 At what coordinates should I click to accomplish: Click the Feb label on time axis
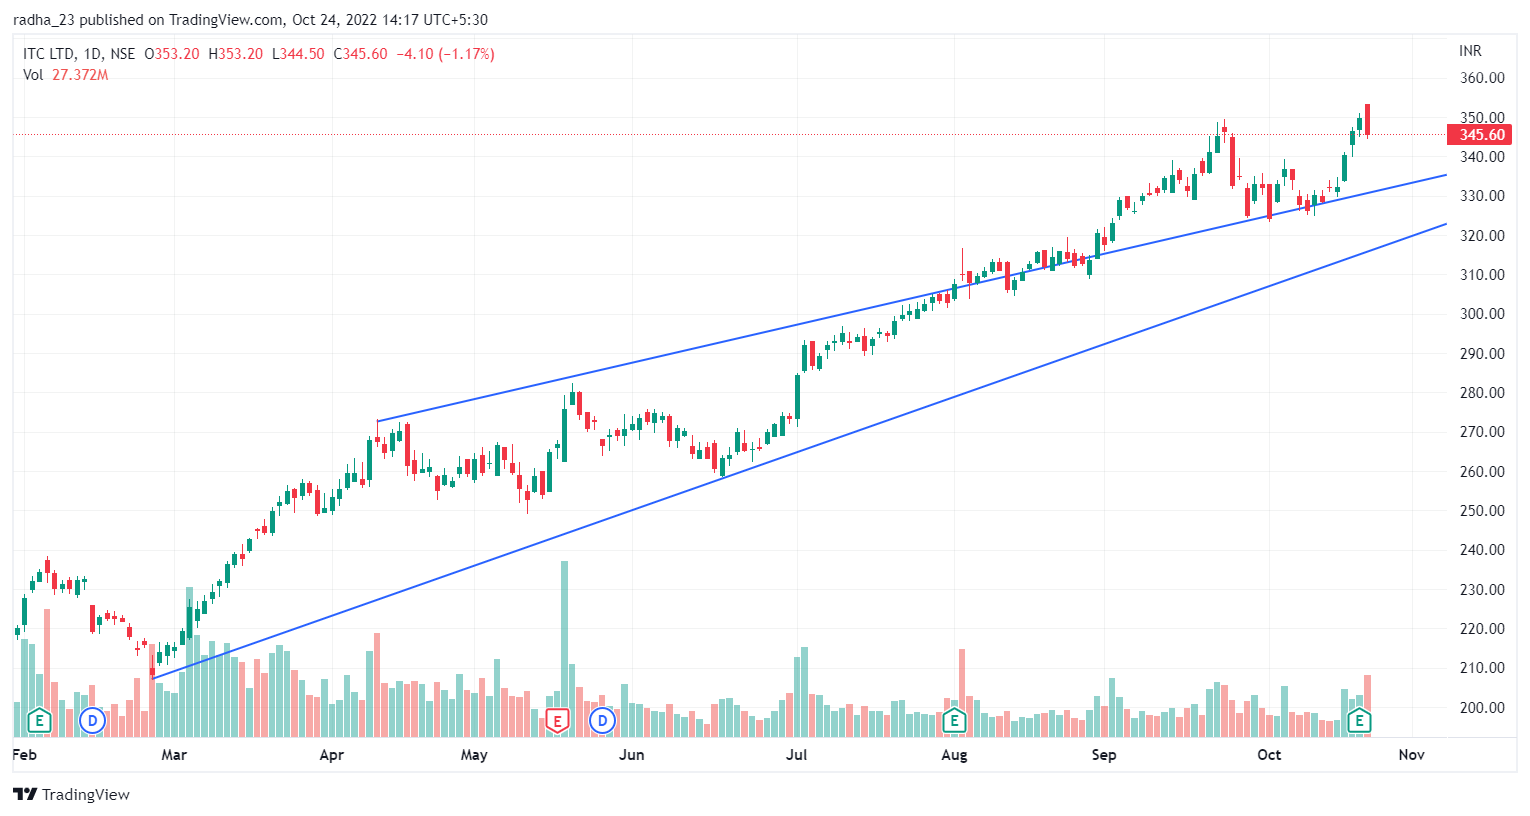pos(25,755)
